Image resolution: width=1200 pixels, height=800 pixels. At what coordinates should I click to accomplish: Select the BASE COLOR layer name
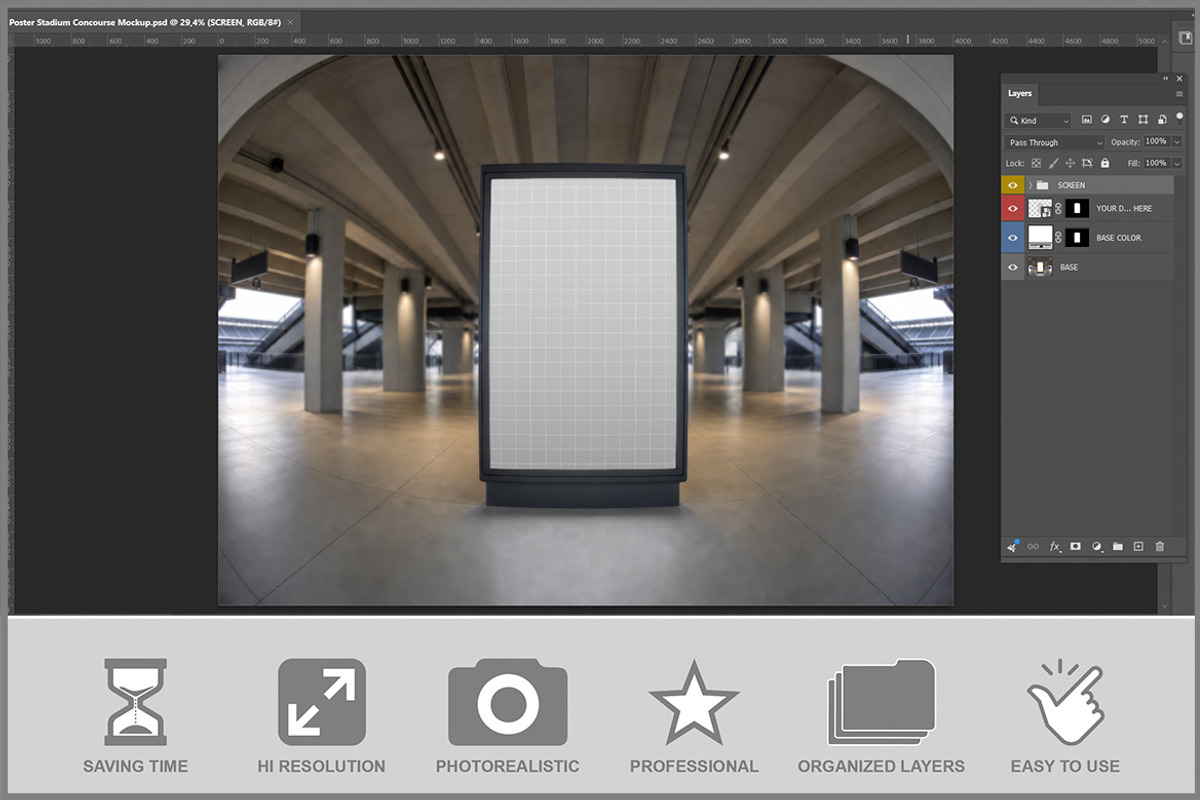coord(1119,238)
